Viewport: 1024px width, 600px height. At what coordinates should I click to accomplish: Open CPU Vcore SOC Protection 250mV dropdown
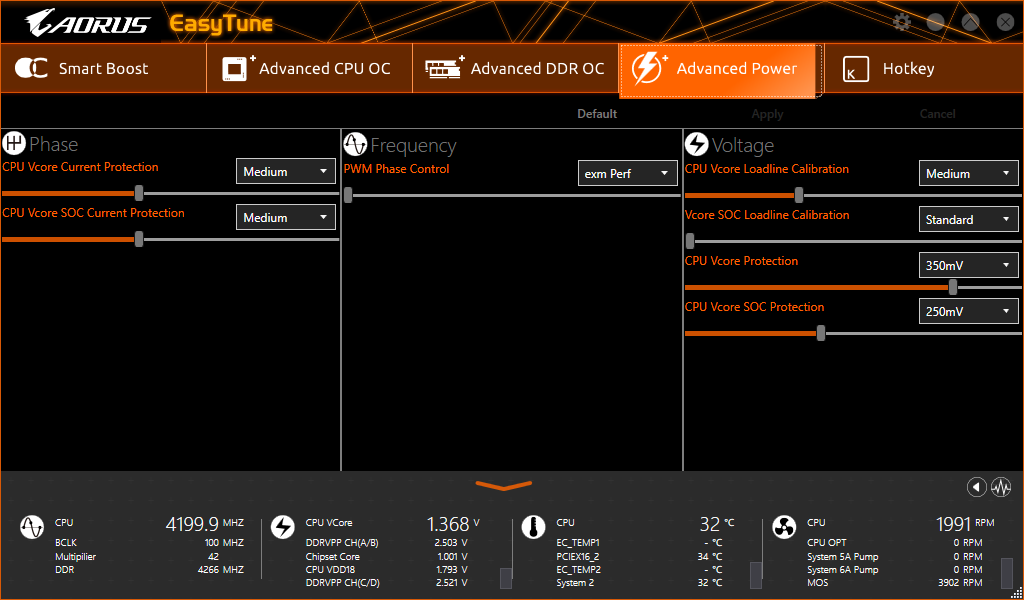point(968,311)
